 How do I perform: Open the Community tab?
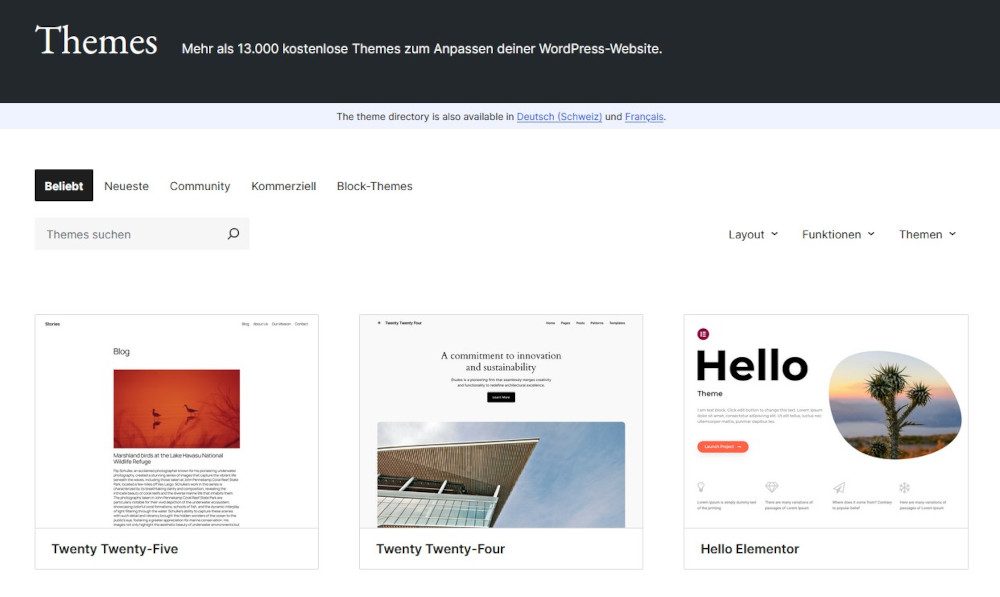(x=200, y=186)
